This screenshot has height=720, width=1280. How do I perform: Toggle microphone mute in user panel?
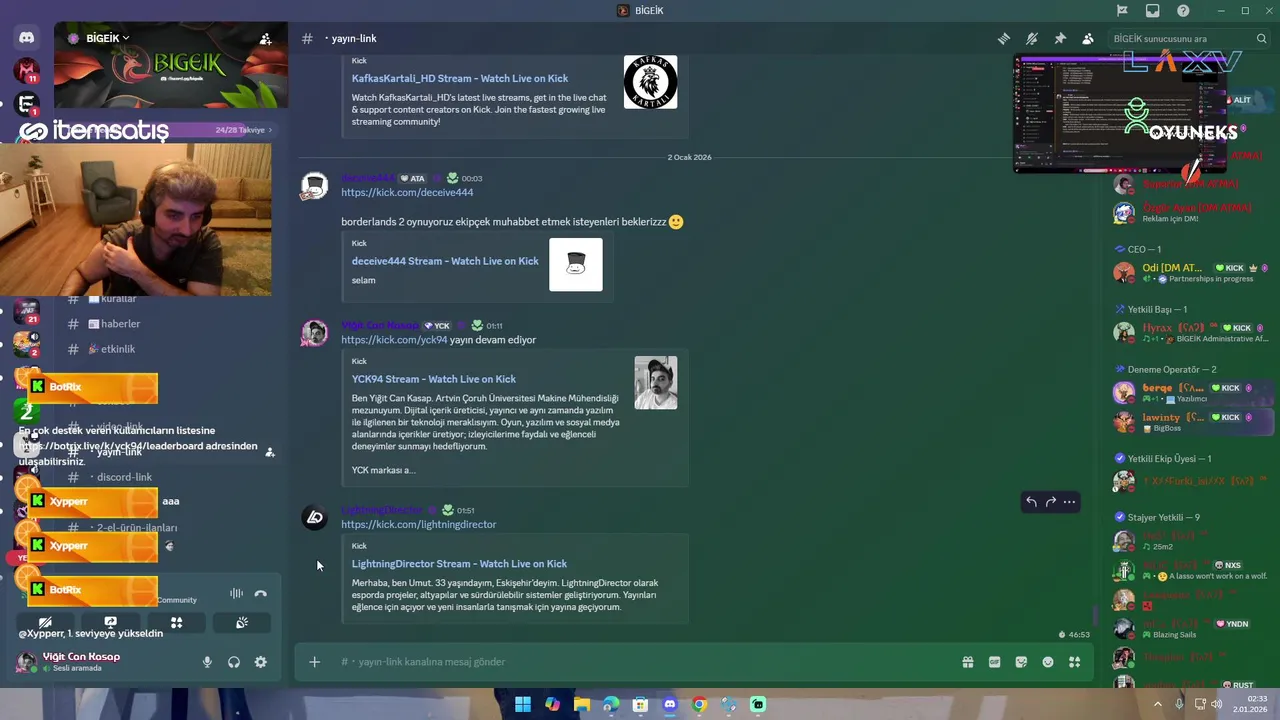(x=207, y=662)
